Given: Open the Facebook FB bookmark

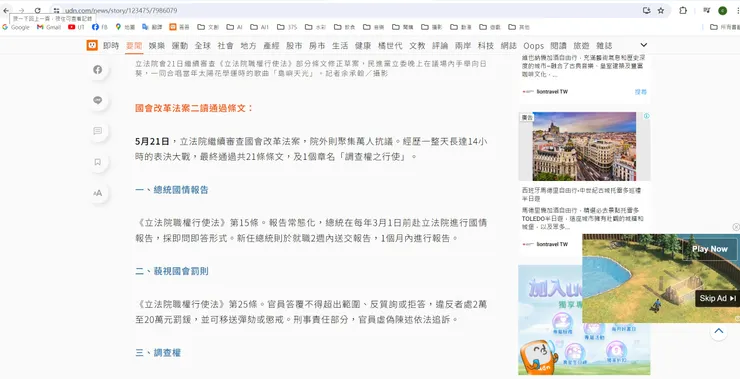Looking at the screenshot, I should click(x=100, y=27).
